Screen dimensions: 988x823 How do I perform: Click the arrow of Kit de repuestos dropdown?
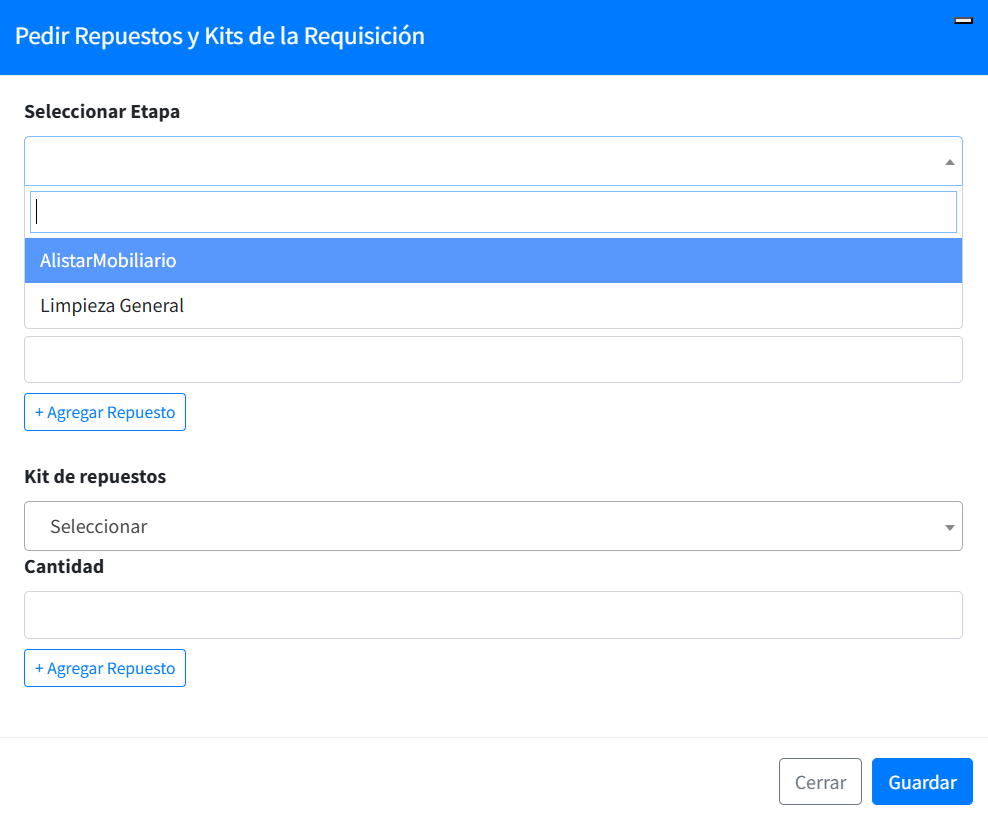pos(949,527)
